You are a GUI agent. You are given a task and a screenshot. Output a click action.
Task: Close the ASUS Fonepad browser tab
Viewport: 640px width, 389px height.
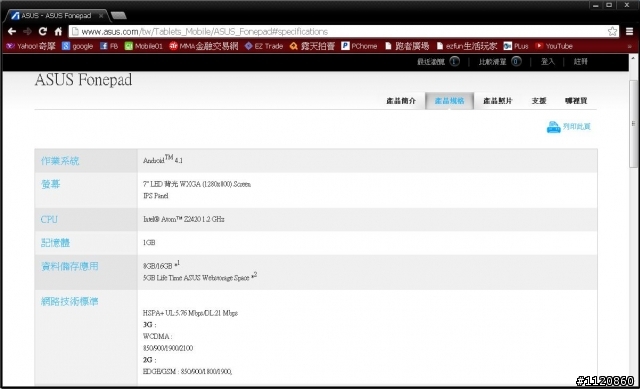(101, 16)
